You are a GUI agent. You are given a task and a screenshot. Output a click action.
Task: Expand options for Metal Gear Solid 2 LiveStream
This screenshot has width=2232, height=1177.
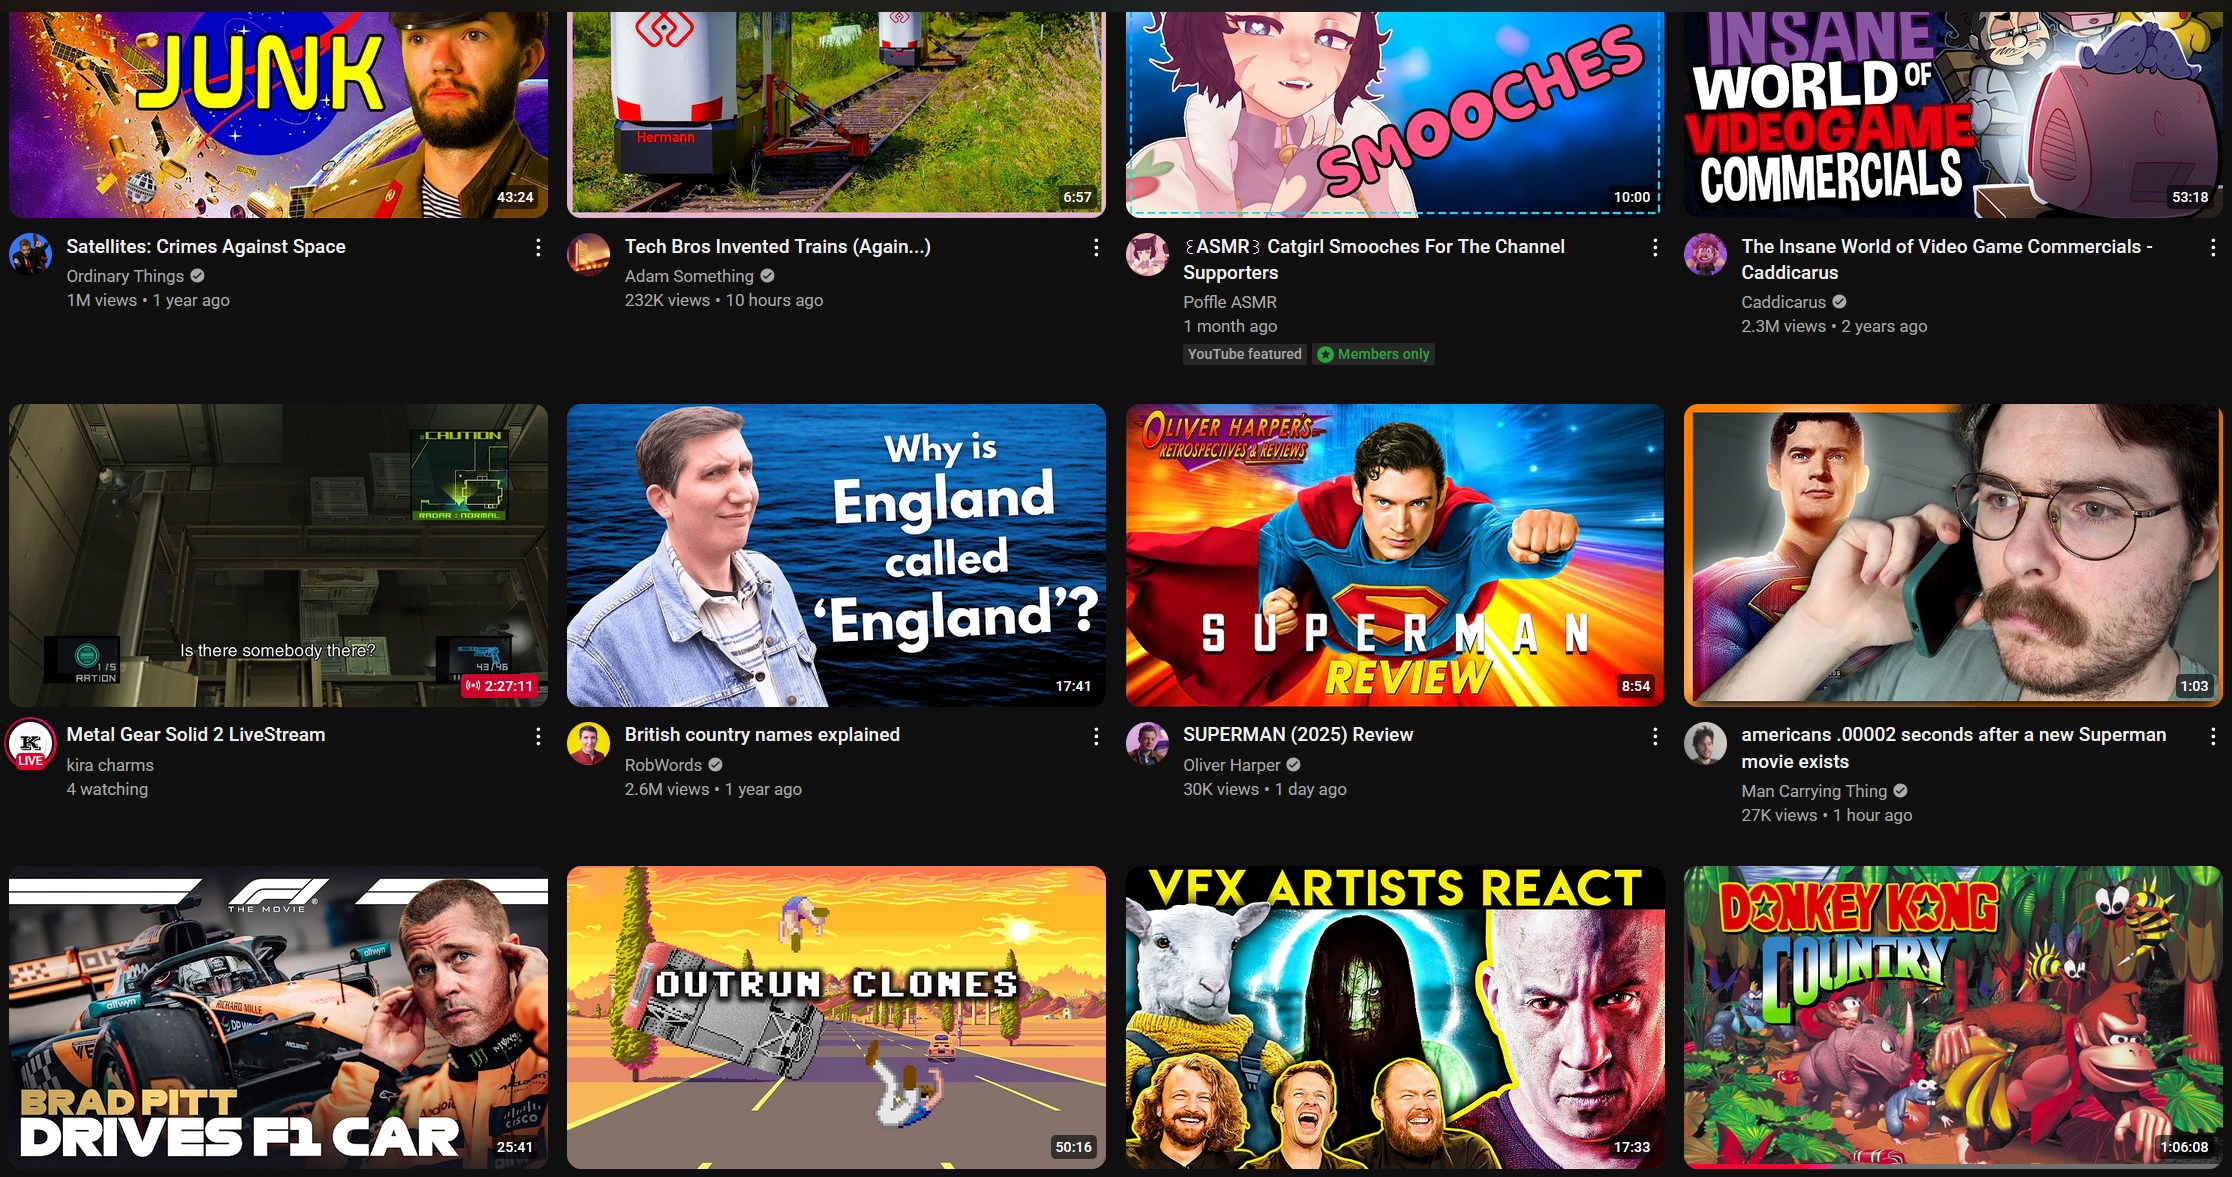tap(538, 736)
